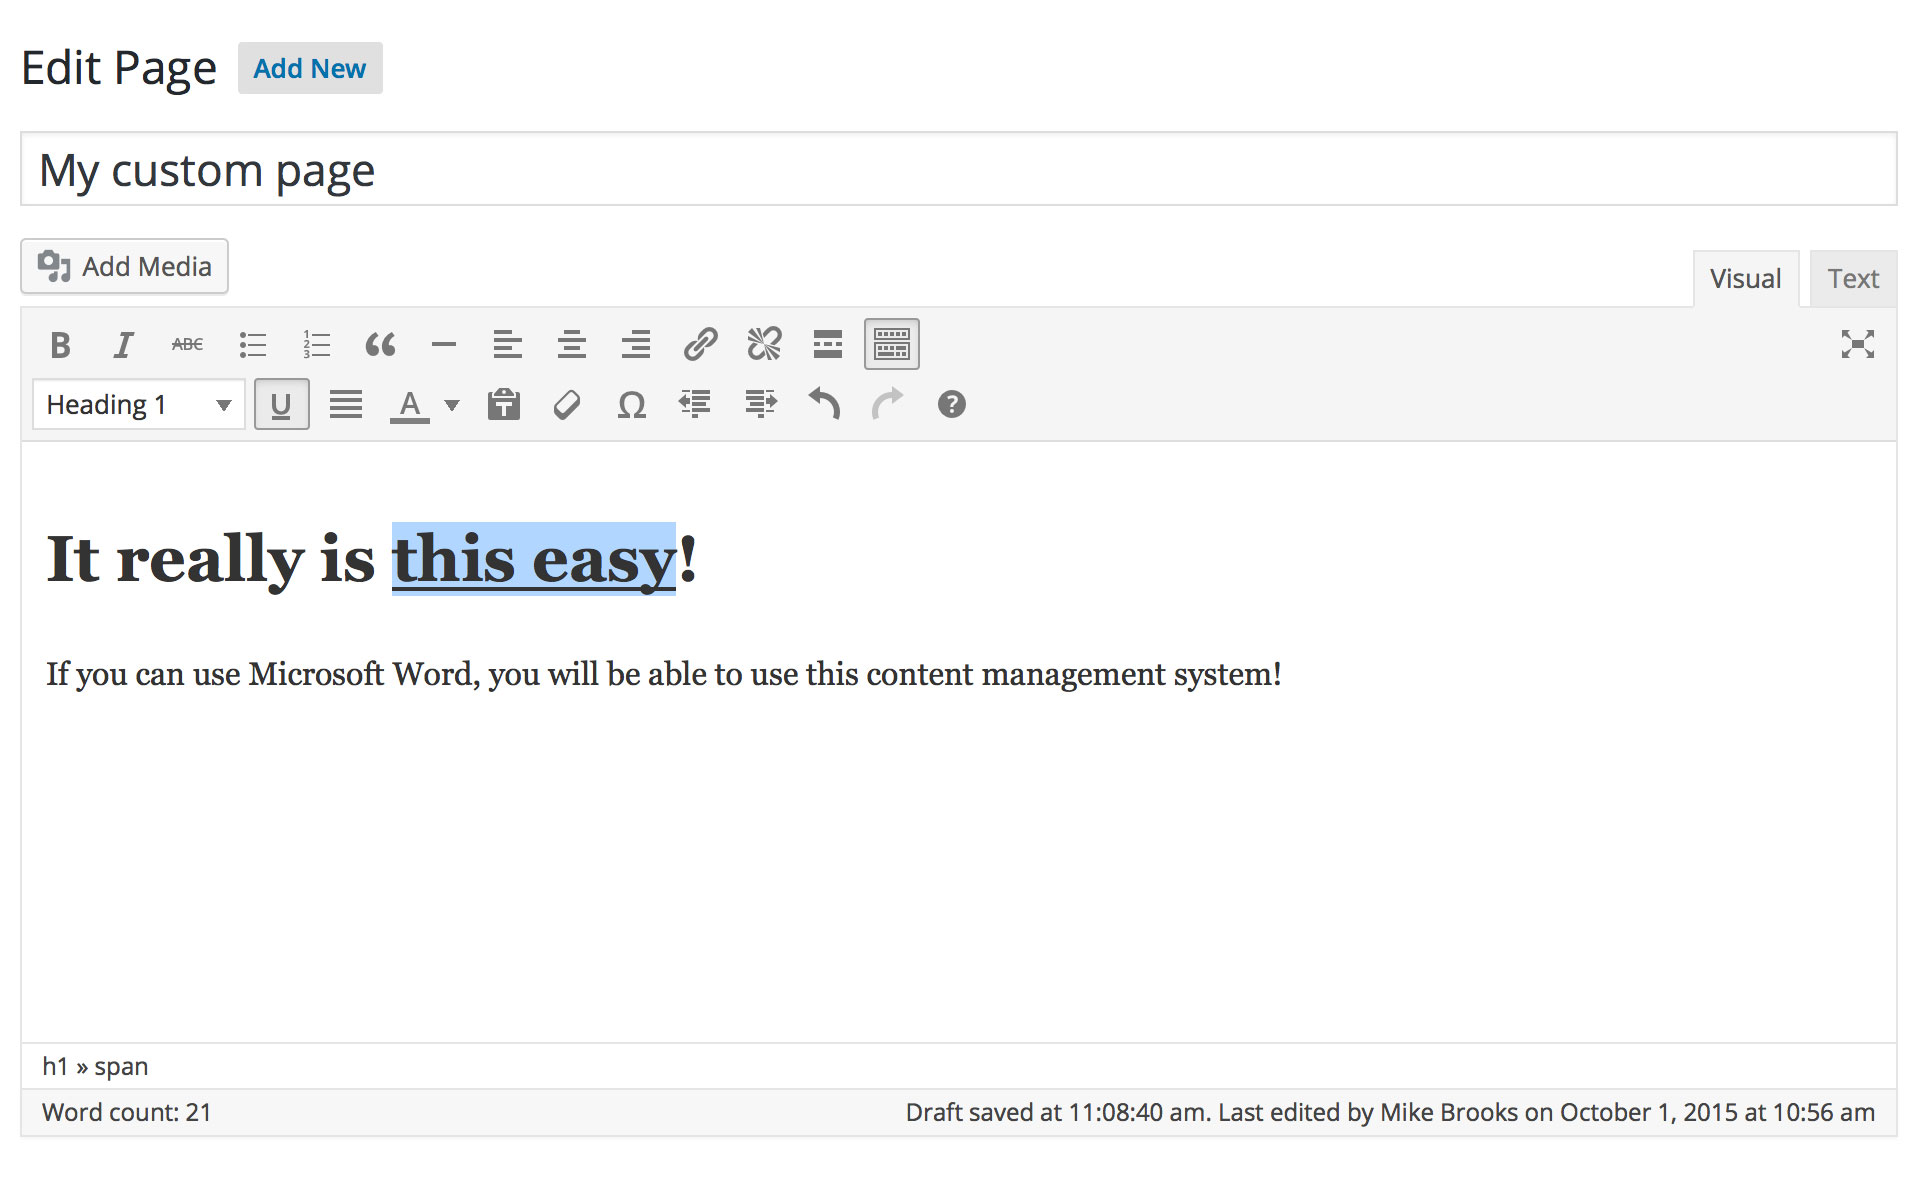Viewport: 1920px width, 1181px height.
Task: Click the Add New button
Action: tap(310, 69)
